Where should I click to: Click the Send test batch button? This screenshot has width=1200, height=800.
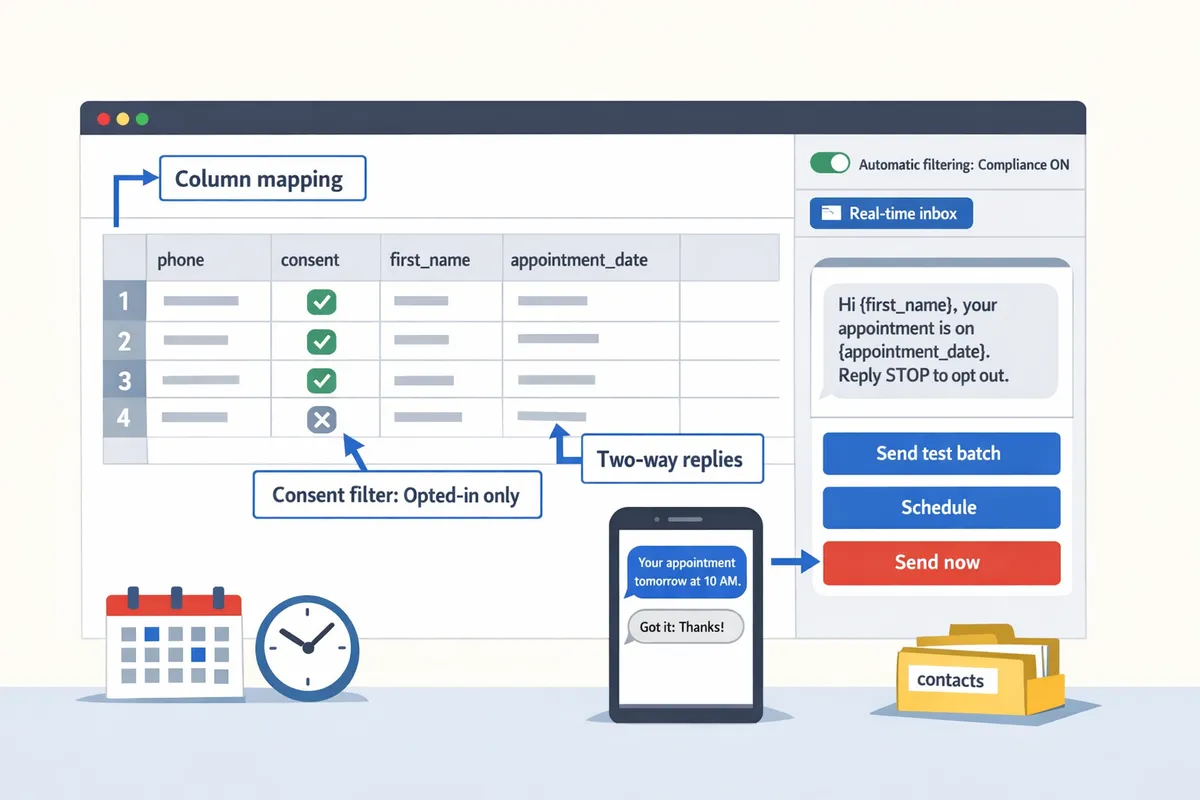pyautogui.click(x=941, y=453)
